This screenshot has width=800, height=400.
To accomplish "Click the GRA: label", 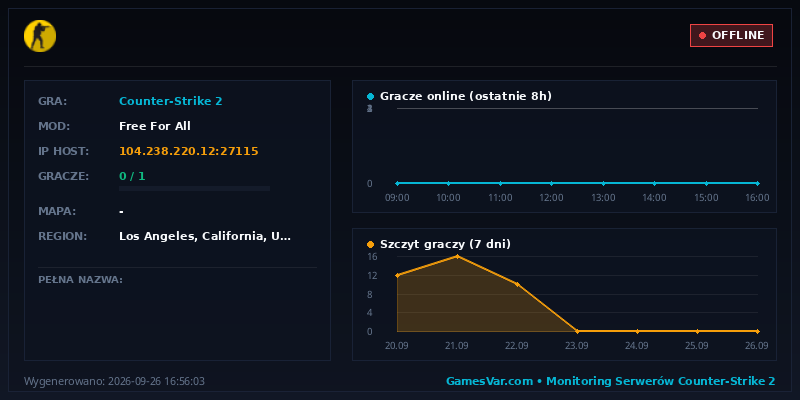I will pyautogui.click(x=53, y=101).
